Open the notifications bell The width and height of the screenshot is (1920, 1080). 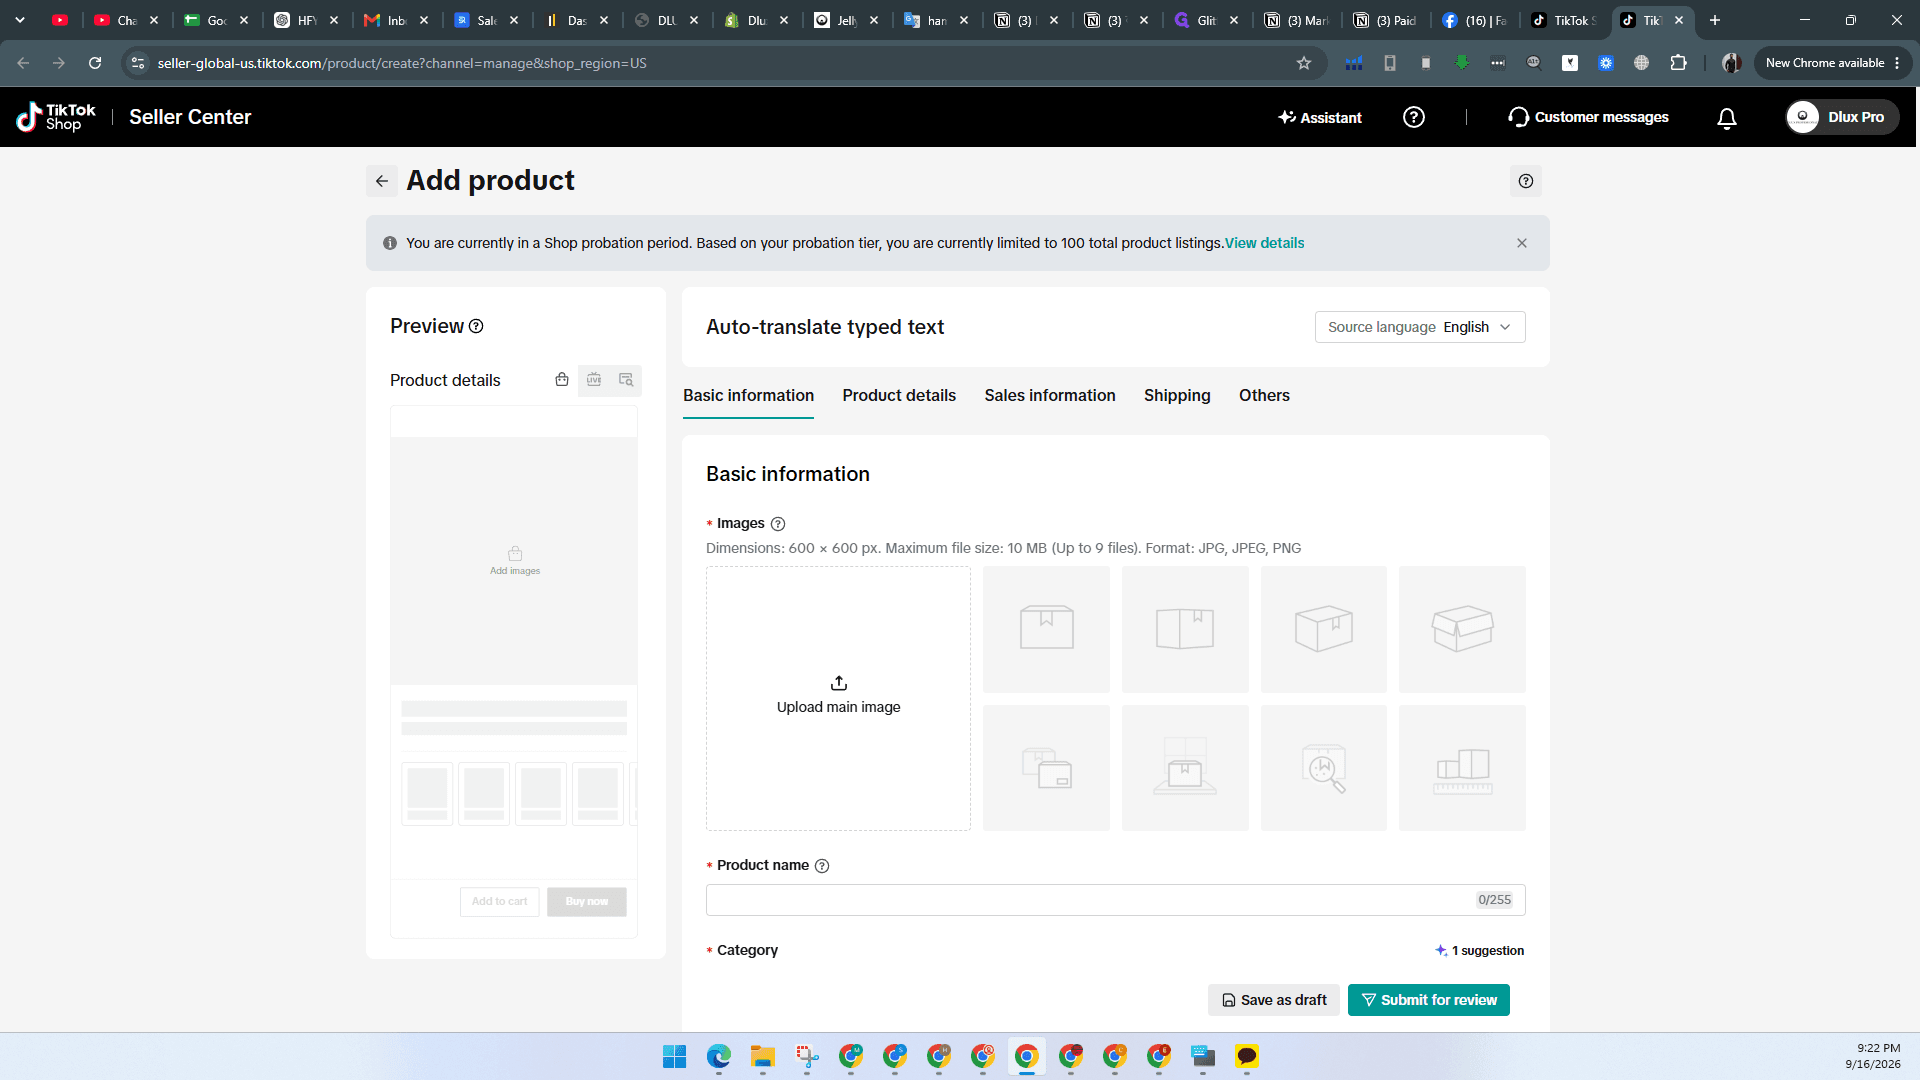[1726, 118]
